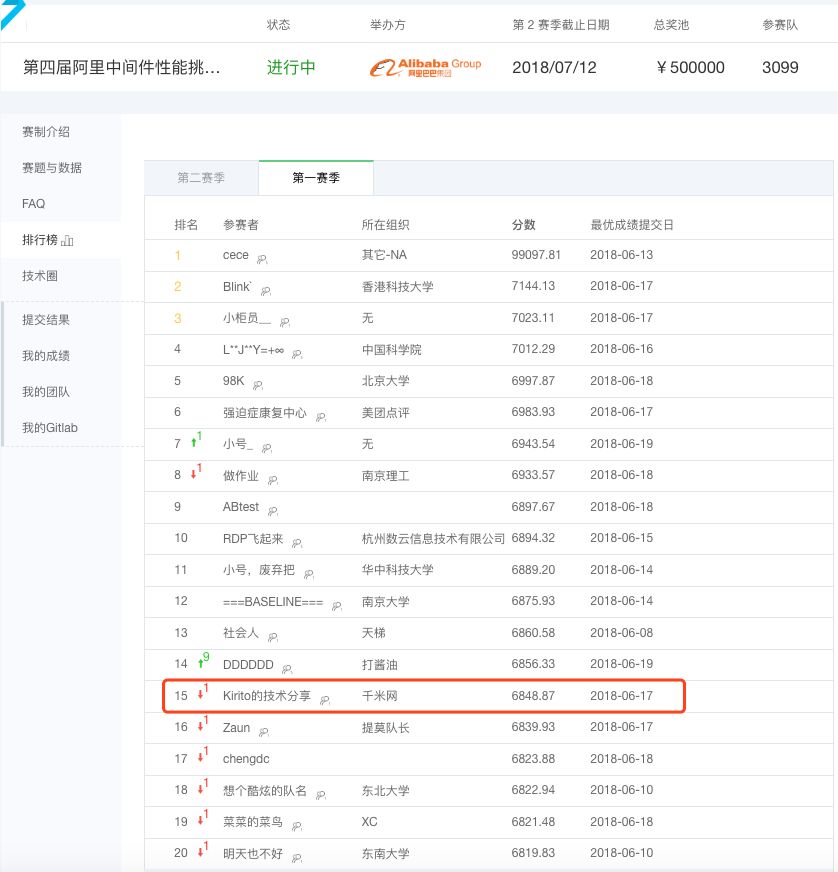Open 我的Gitlab in the sidebar

50,428
